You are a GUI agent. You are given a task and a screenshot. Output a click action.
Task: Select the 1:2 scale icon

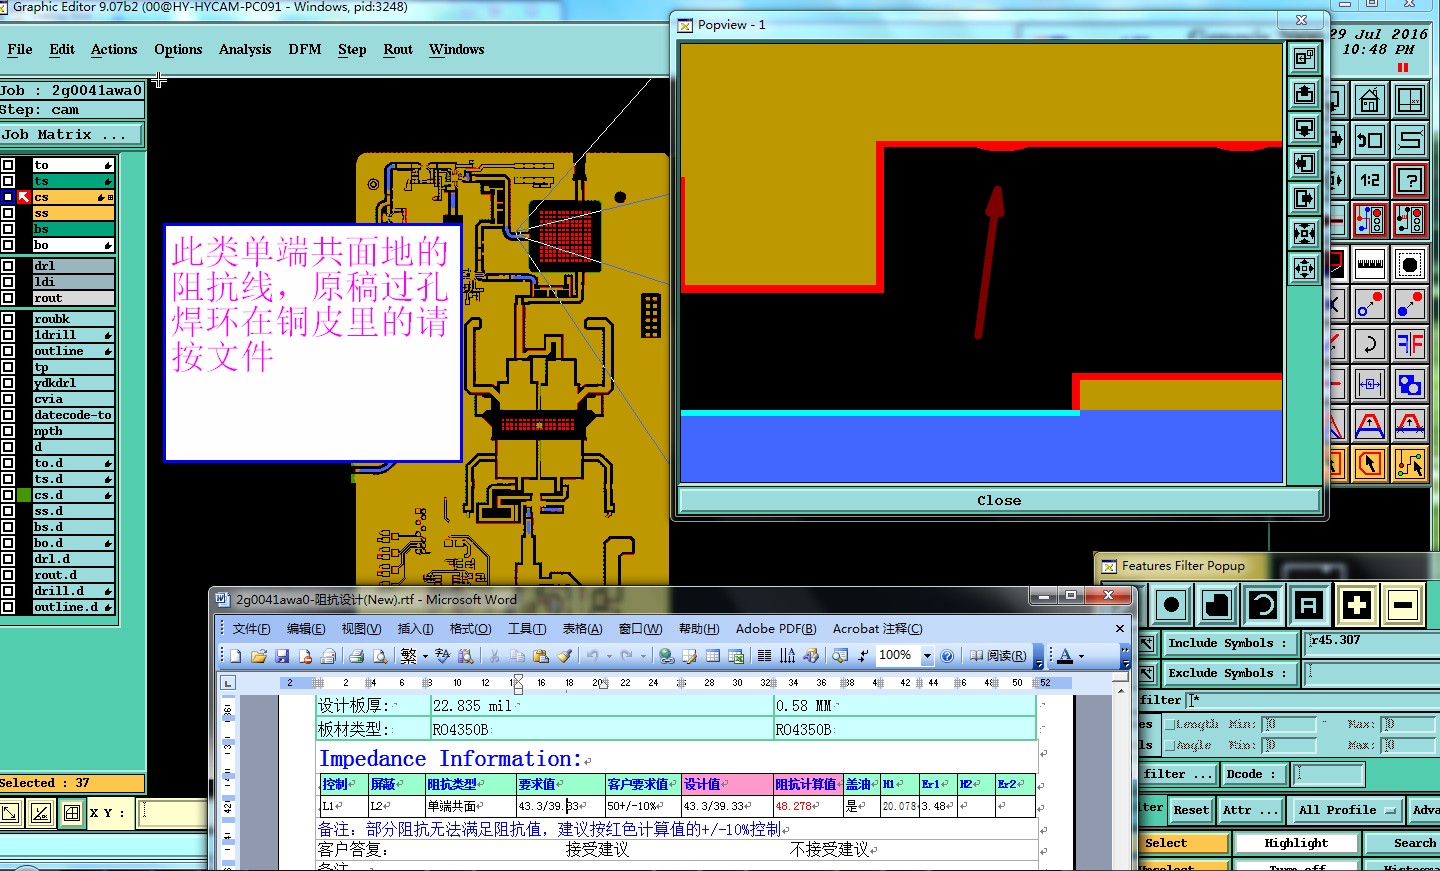(1370, 180)
